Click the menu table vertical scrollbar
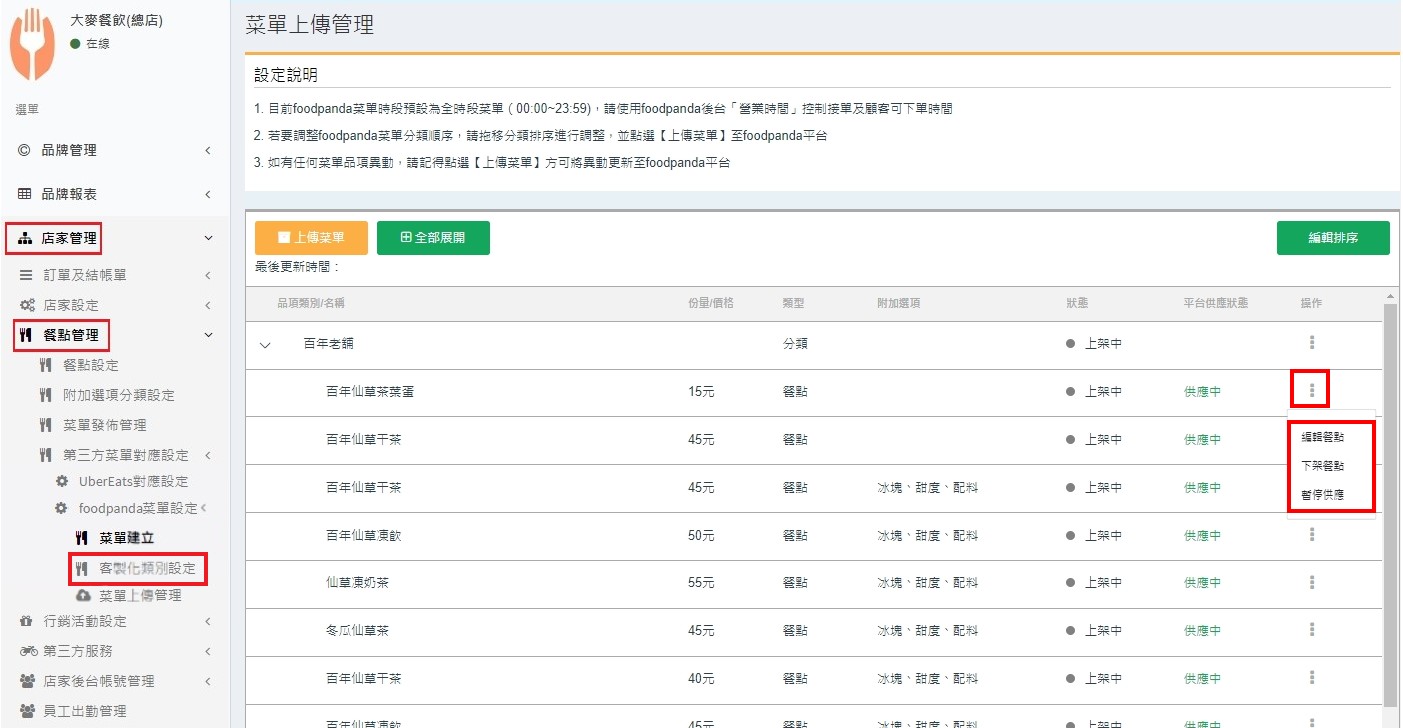1403x728 pixels. tap(1389, 500)
